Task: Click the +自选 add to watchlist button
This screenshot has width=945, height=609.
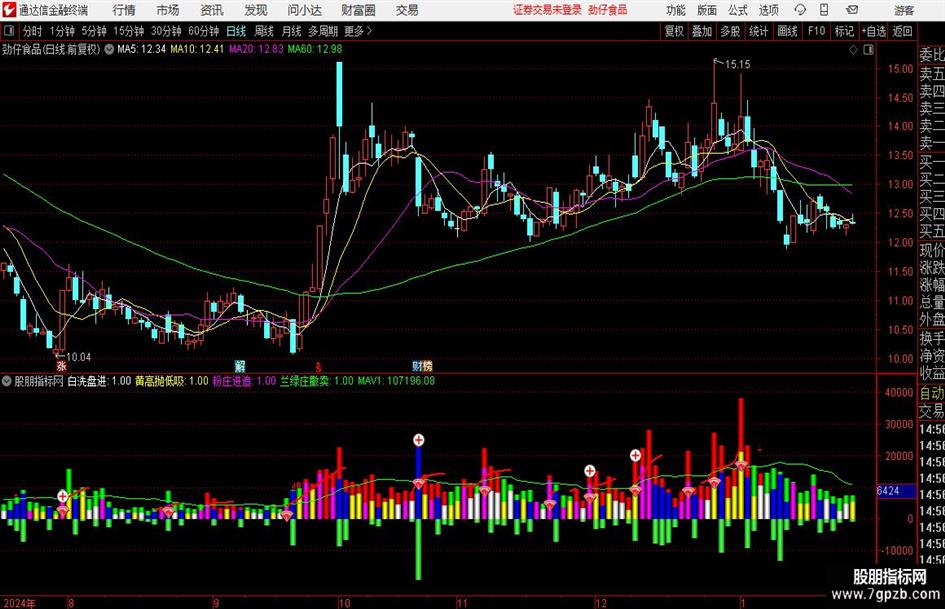Action: point(873,31)
